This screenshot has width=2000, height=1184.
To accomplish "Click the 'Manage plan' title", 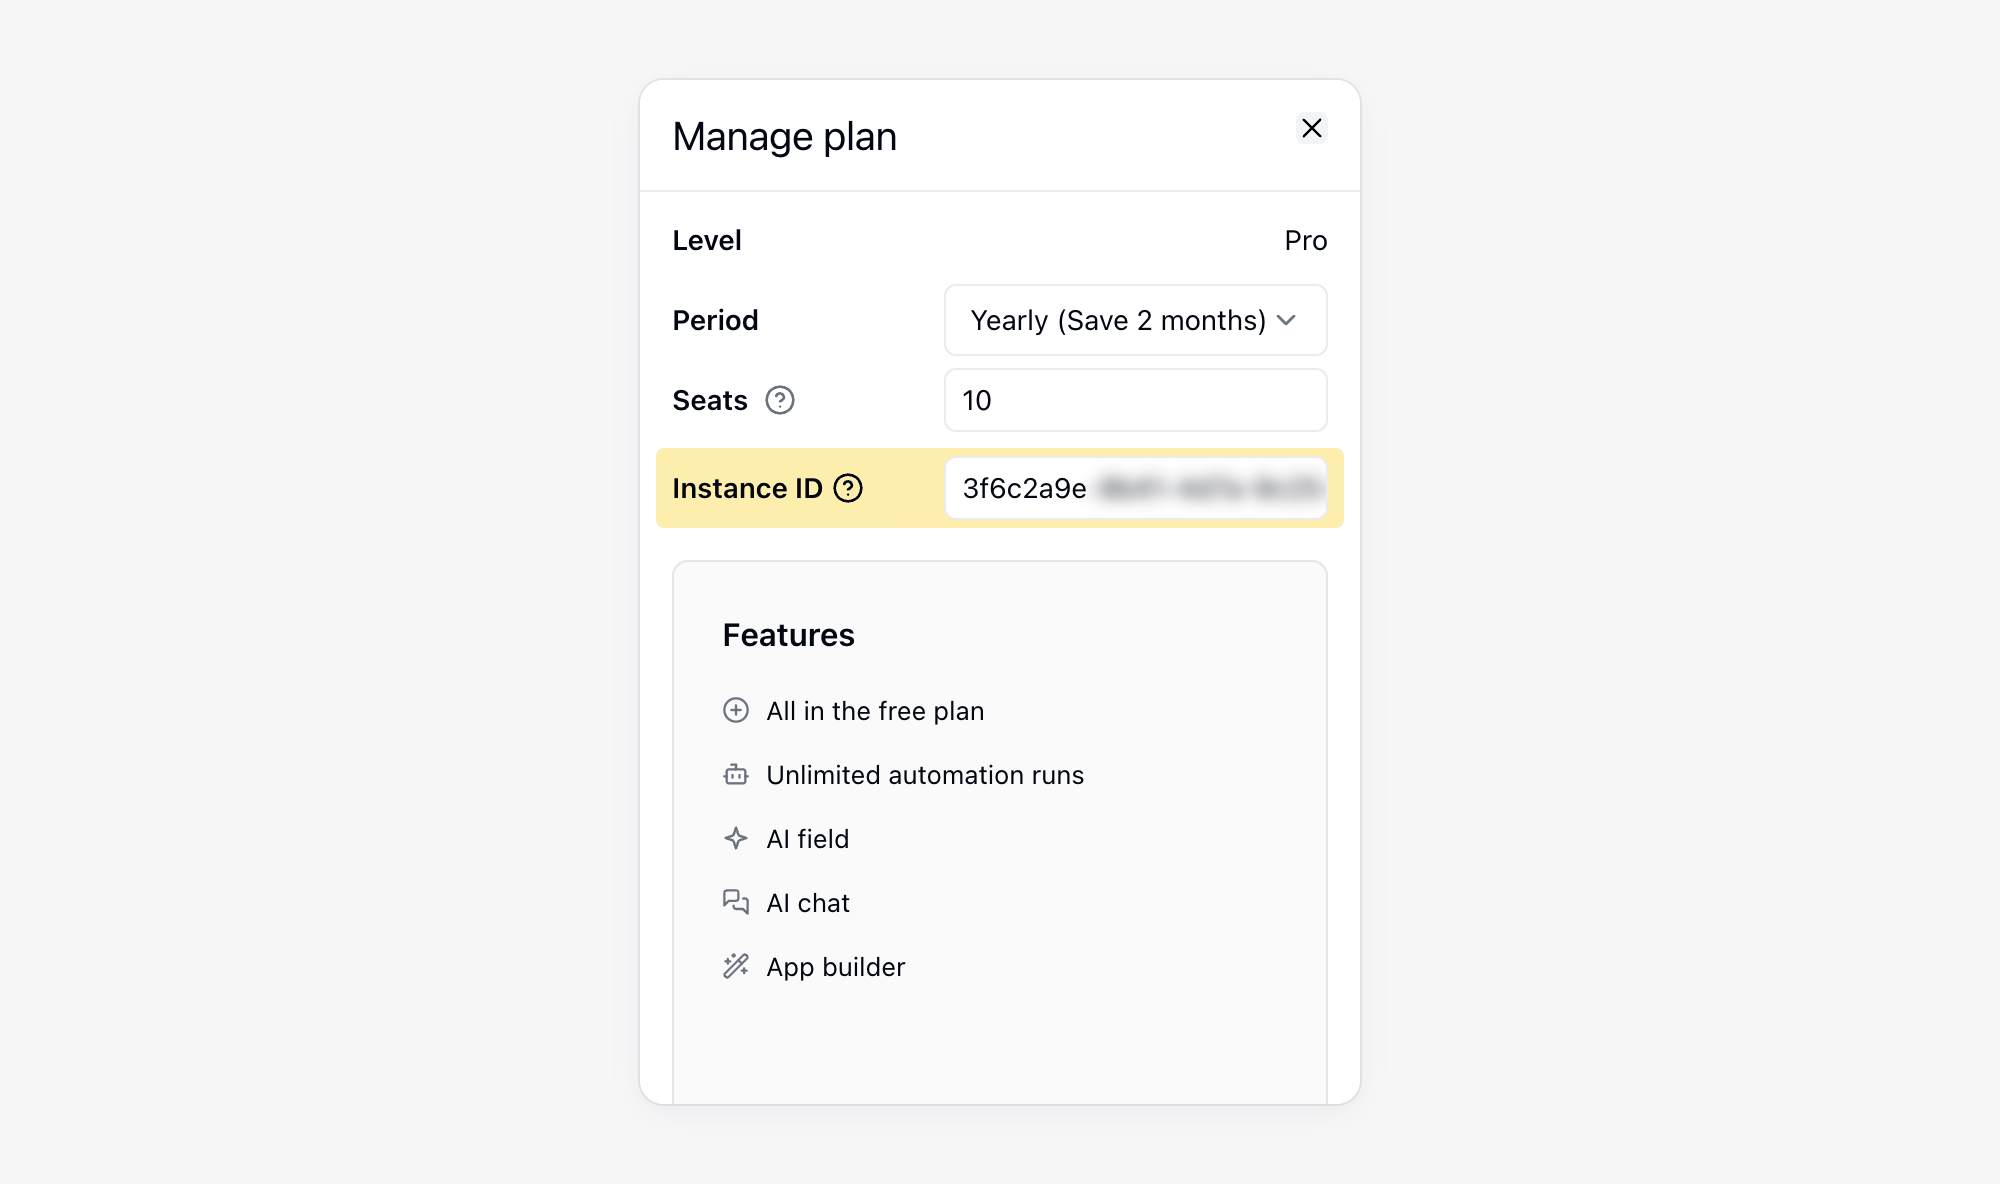I will click(x=785, y=136).
